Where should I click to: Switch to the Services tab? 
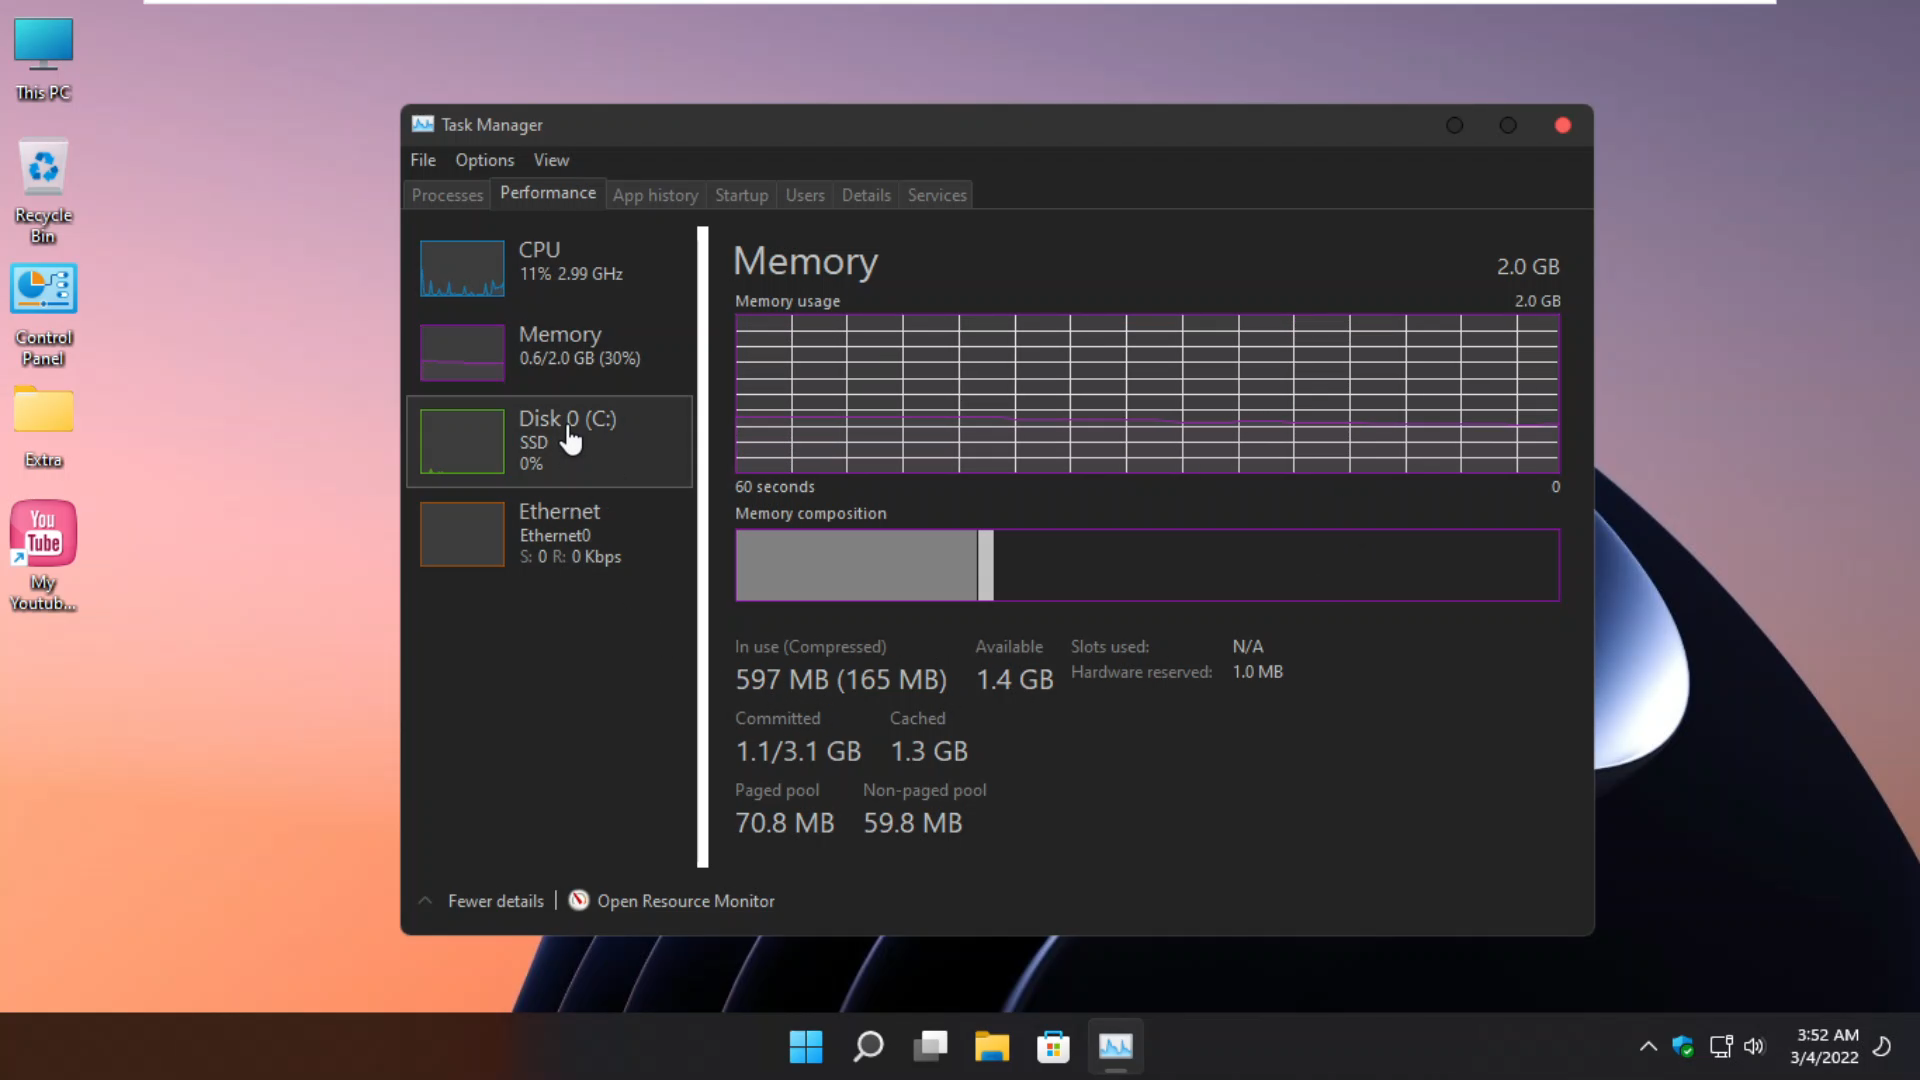pyautogui.click(x=937, y=195)
